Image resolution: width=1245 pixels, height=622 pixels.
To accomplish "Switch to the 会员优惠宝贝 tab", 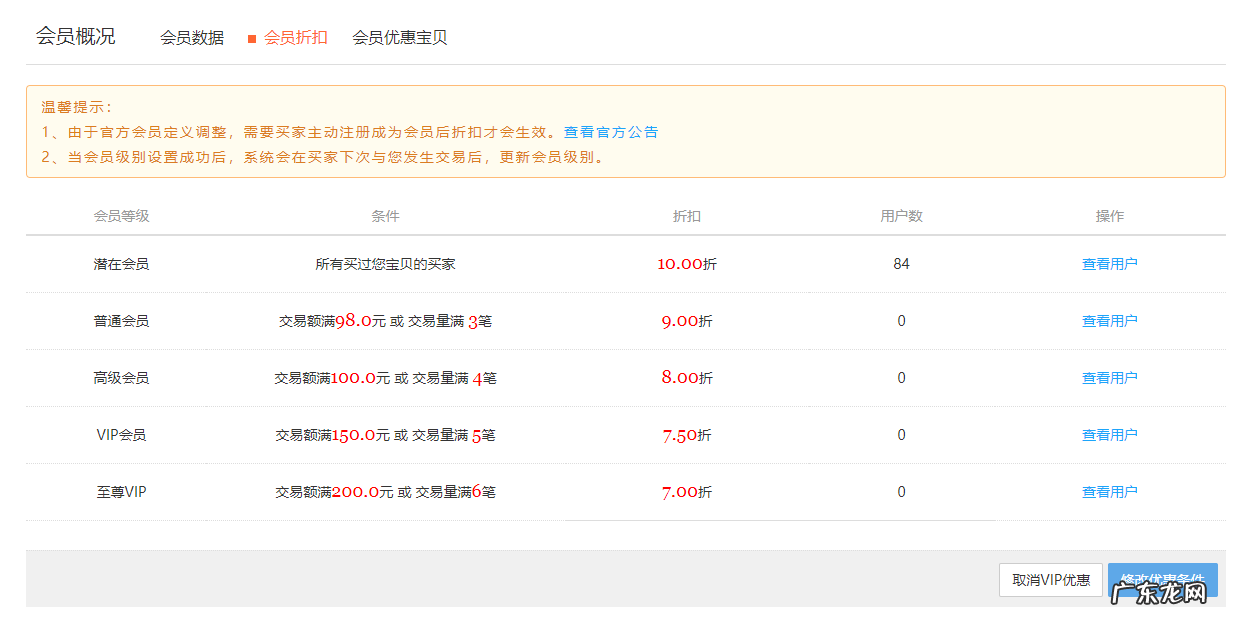I will [x=399, y=37].
